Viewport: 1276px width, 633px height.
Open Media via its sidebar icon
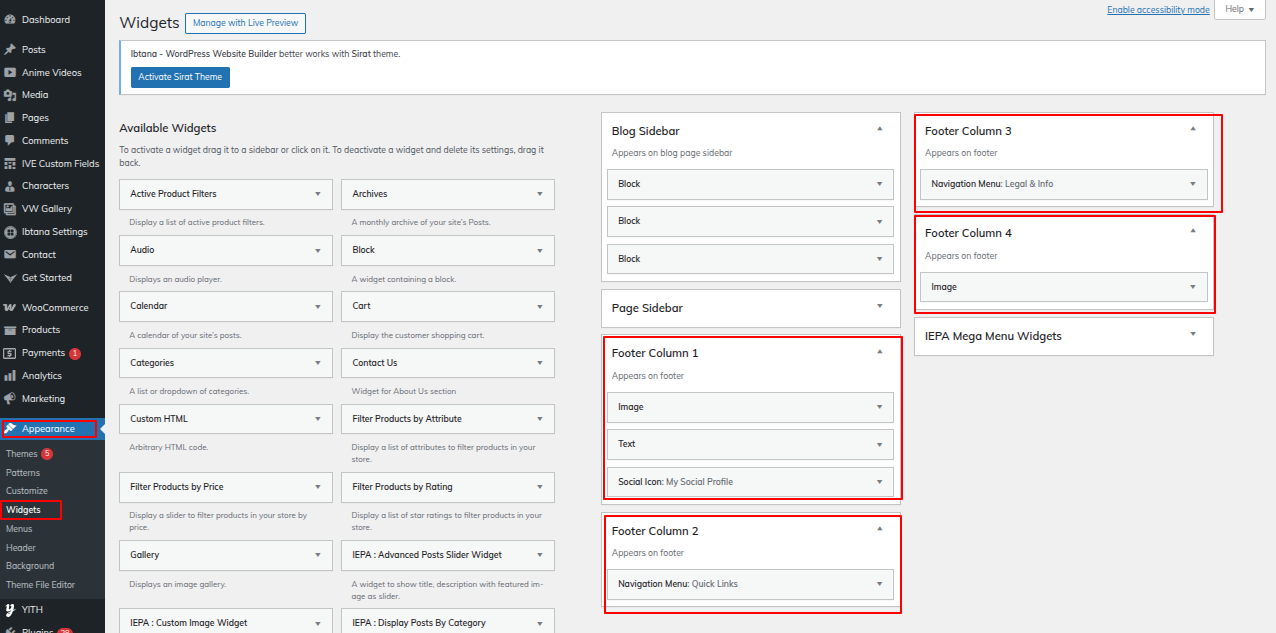point(10,95)
